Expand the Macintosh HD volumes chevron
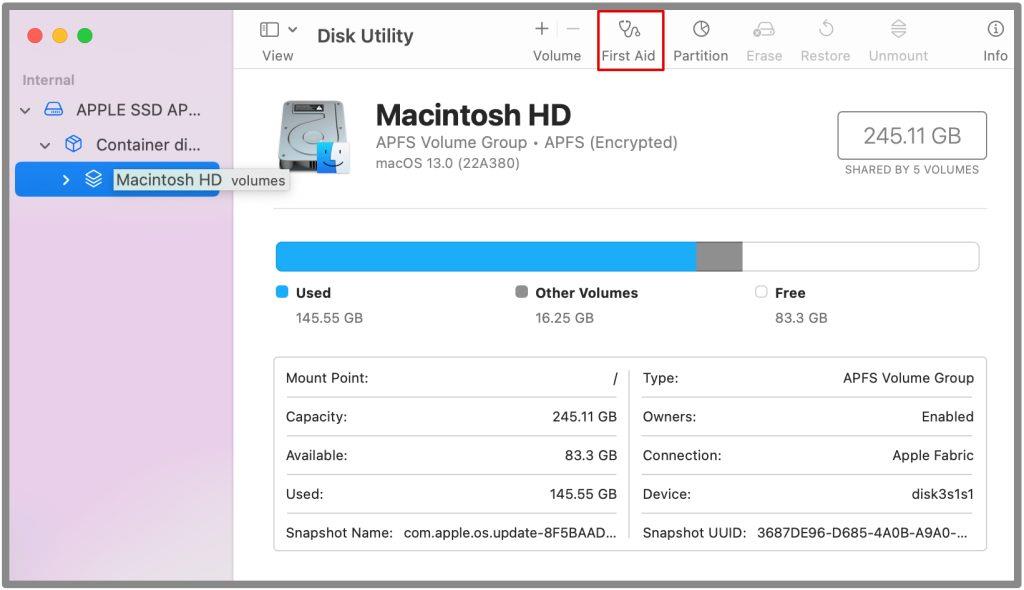Screen dimensions: 1024x590 [66, 180]
